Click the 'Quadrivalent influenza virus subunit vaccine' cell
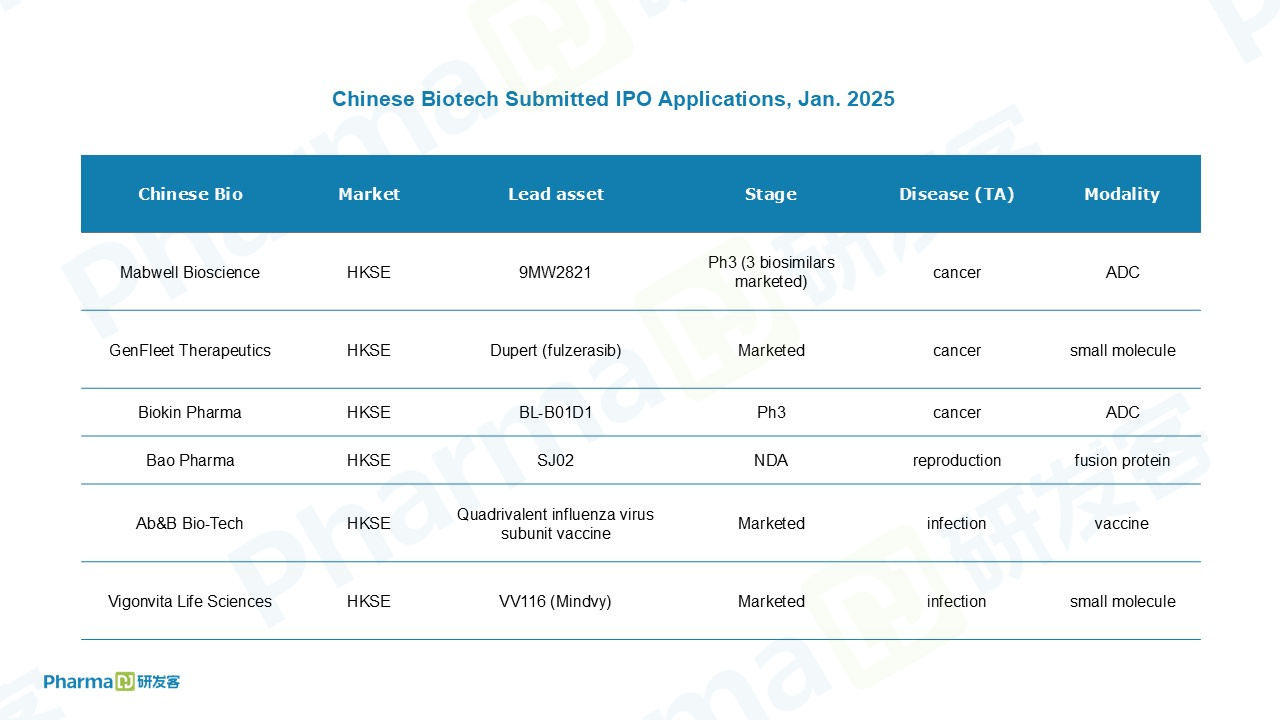Screen dimensions: 1280x720 click(556, 523)
